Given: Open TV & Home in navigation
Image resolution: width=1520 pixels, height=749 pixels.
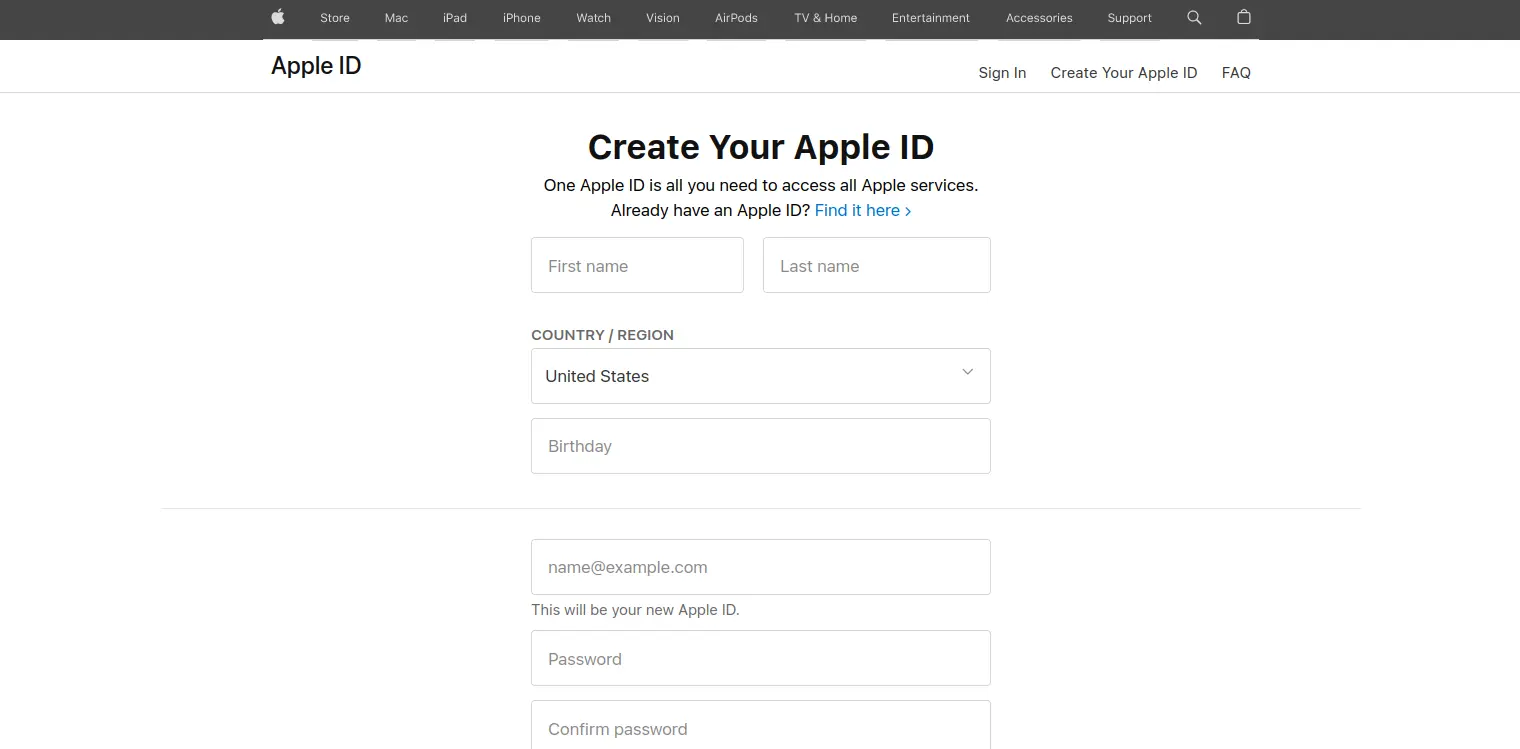Looking at the screenshot, I should click(x=826, y=18).
